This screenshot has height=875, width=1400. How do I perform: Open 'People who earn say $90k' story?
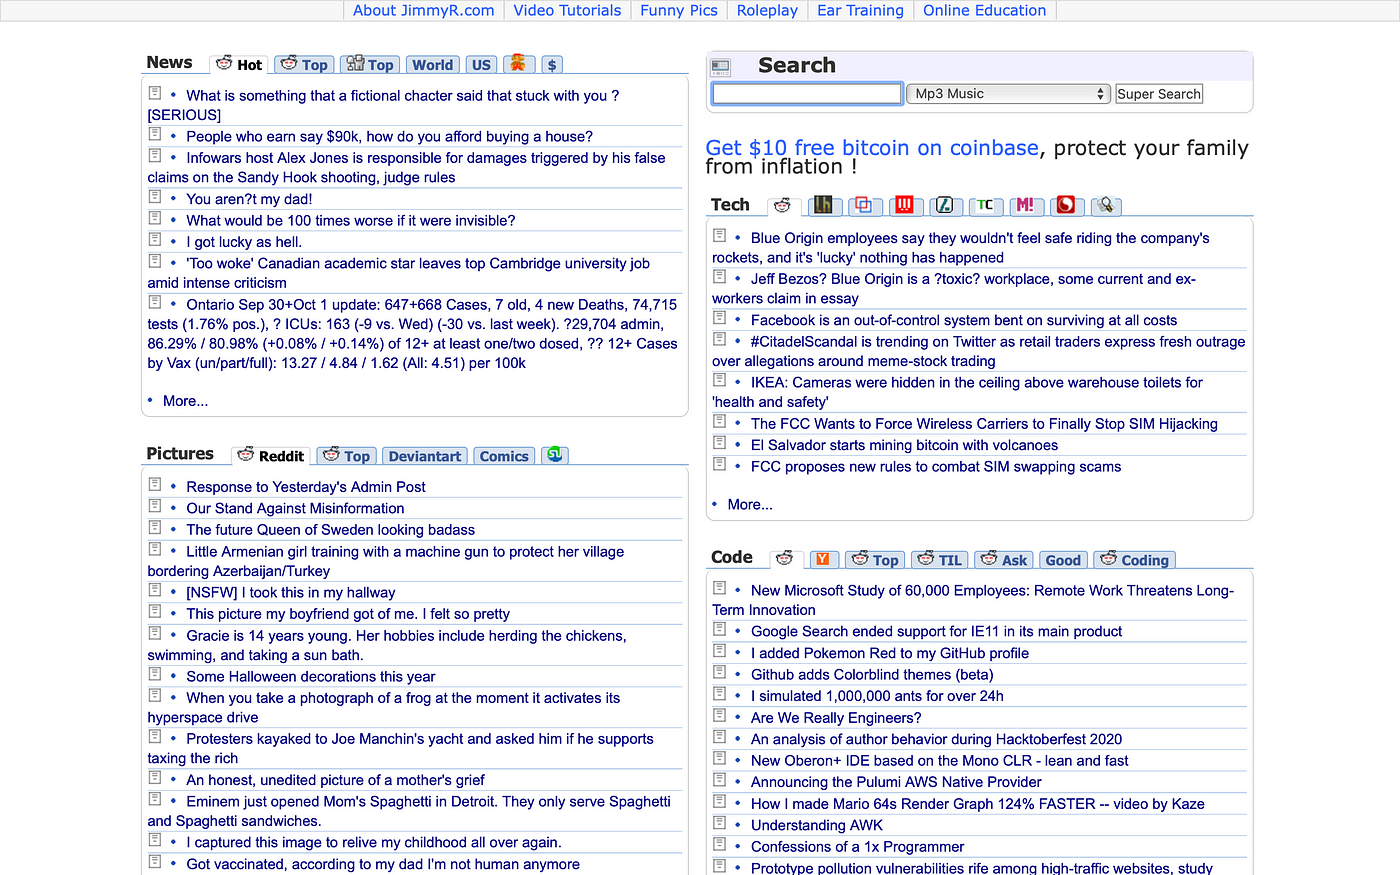pyautogui.click(x=389, y=137)
